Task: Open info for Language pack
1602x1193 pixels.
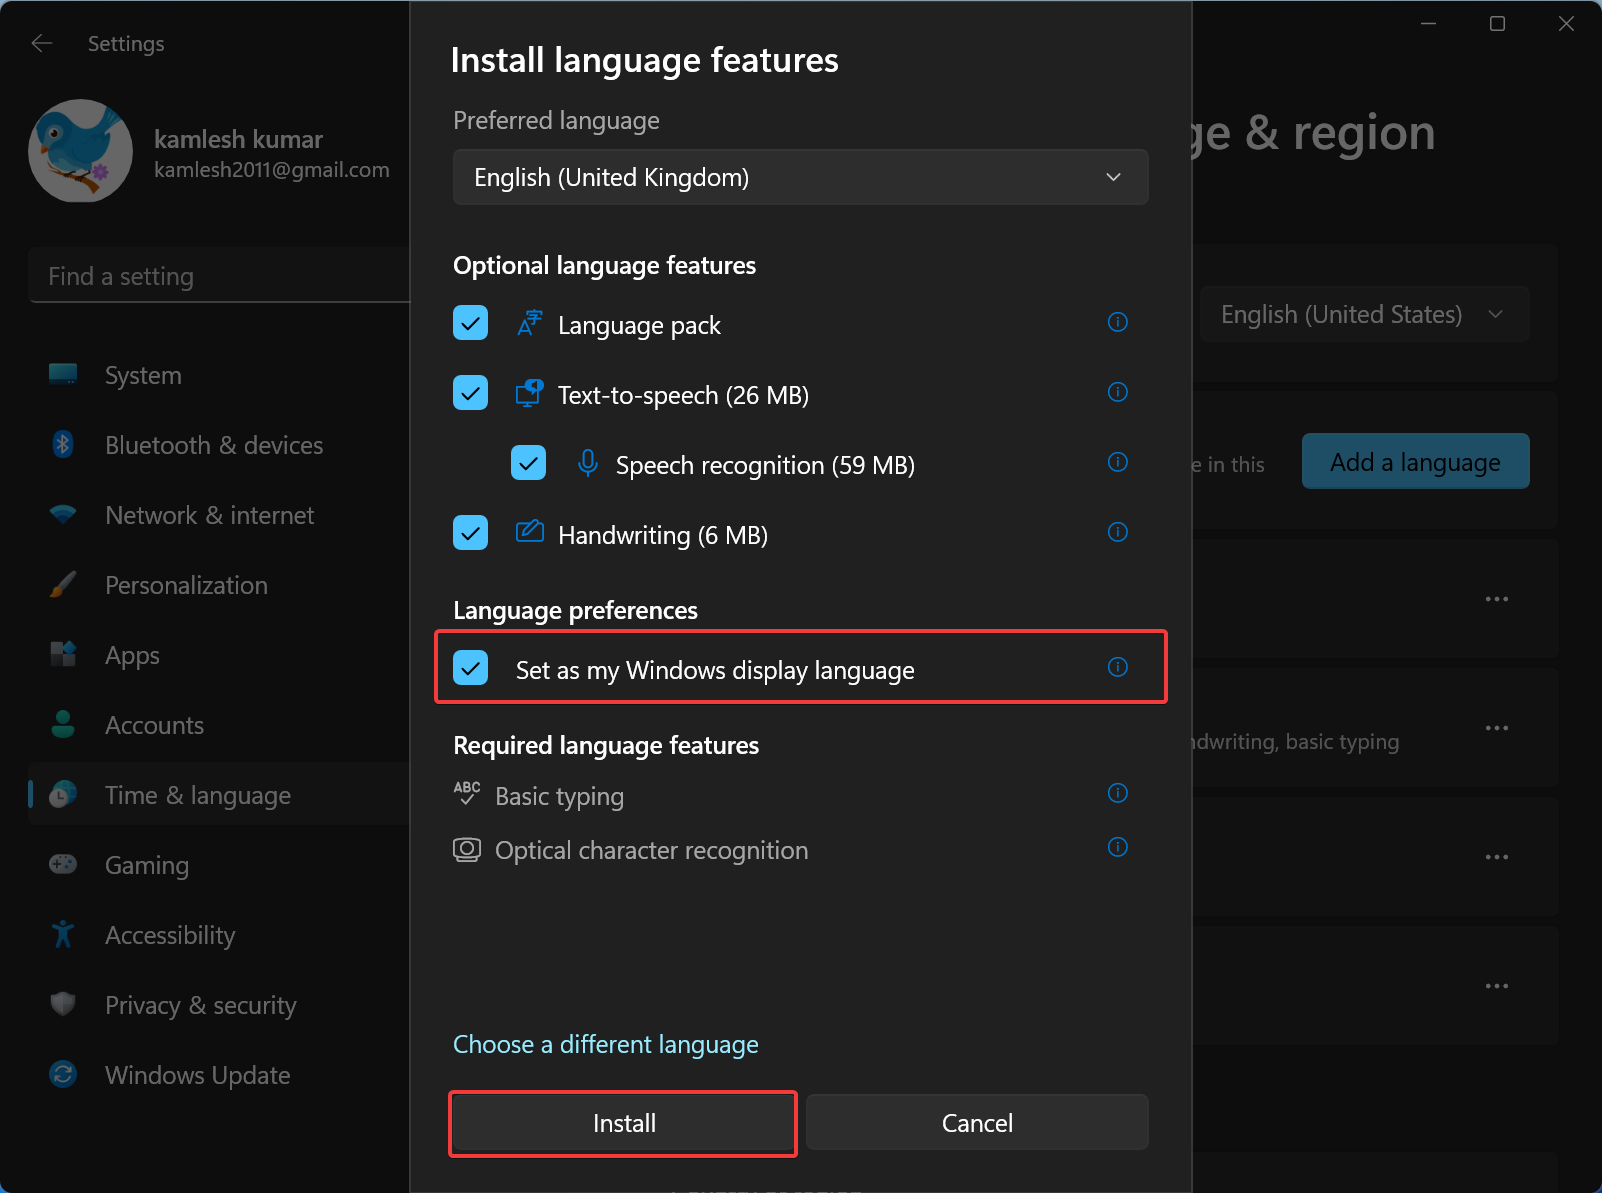Action: 1118,322
